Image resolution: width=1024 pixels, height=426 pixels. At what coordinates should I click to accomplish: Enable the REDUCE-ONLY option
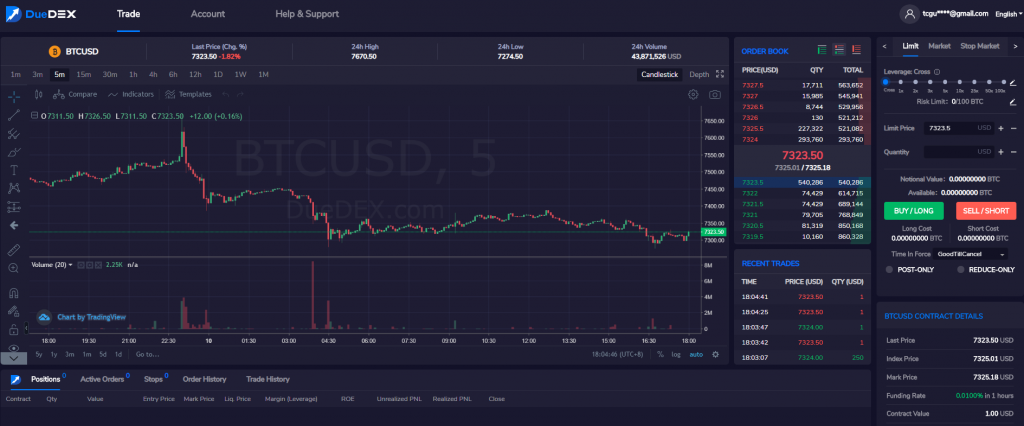pyautogui.click(x=960, y=269)
